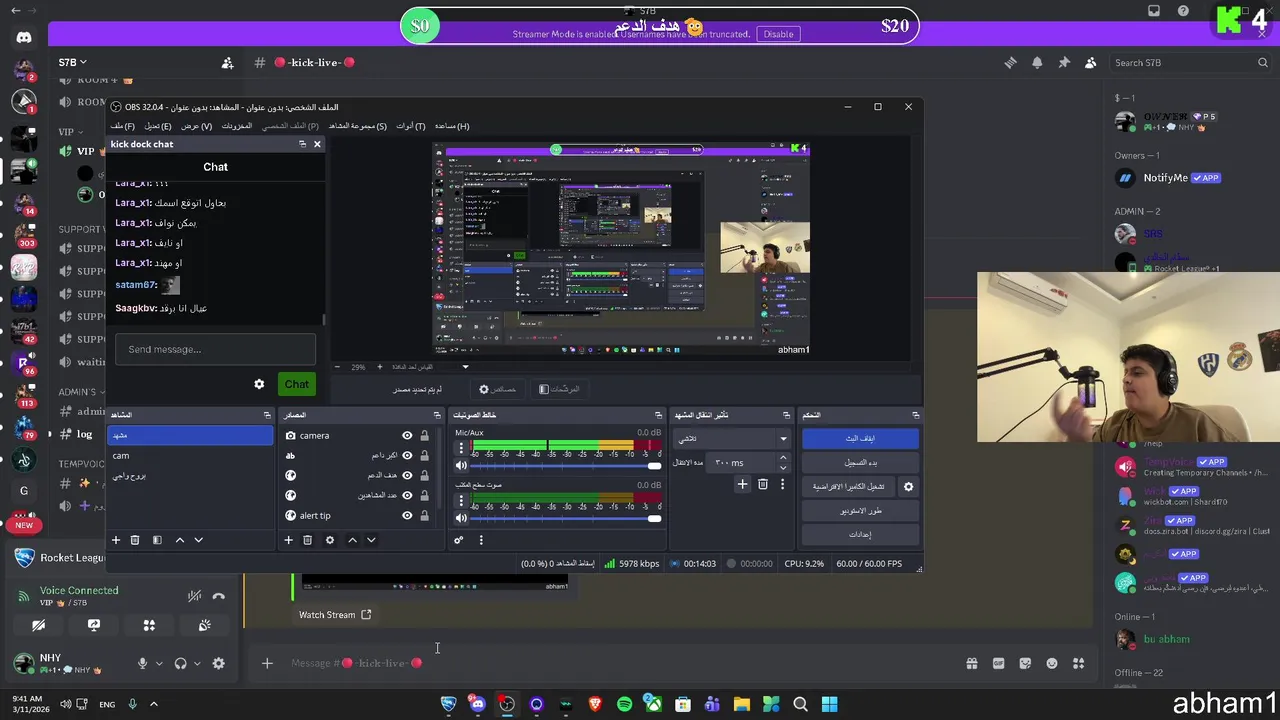The height and width of the screenshot is (720, 1280).
Task: Toggle lock on the alert tip source
Action: tap(424, 515)
